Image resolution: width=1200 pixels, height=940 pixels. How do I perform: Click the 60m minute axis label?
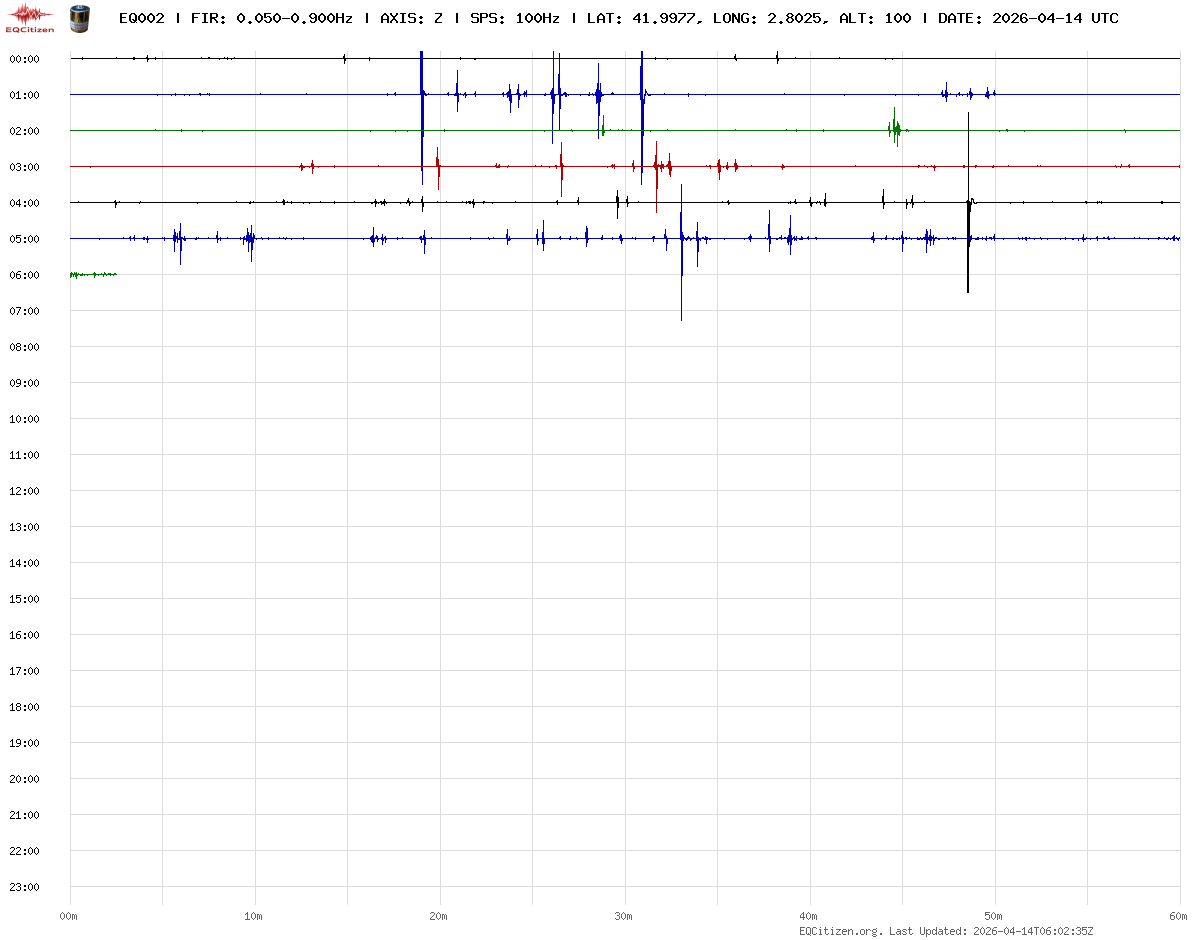click(1179, 916)
